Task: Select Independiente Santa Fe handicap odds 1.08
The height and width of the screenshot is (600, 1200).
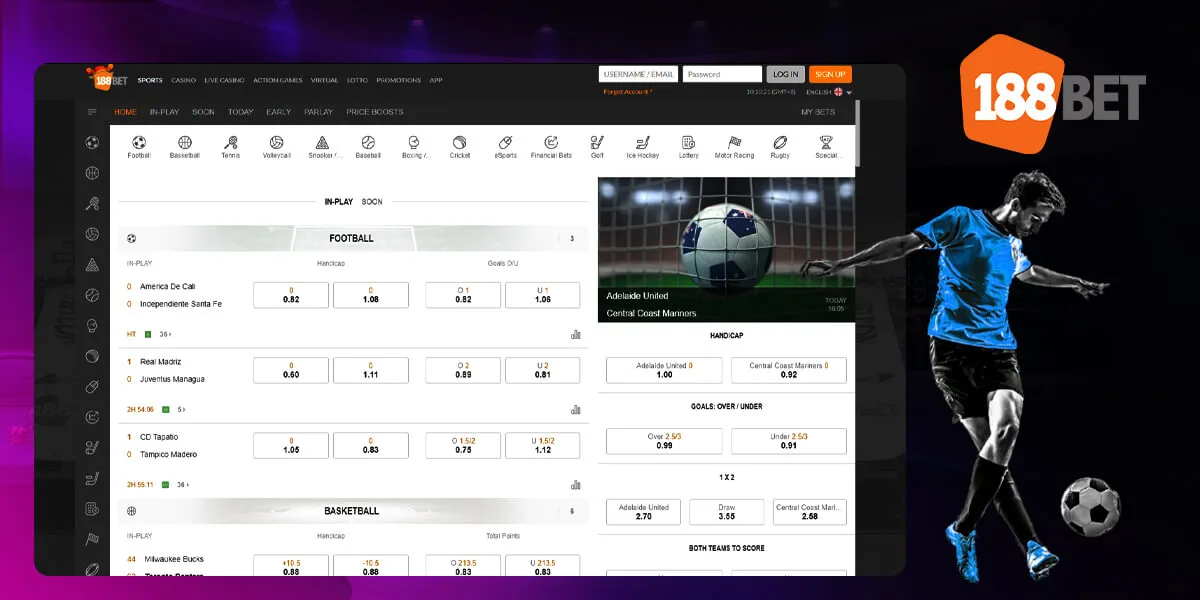Action: [371, 295]
